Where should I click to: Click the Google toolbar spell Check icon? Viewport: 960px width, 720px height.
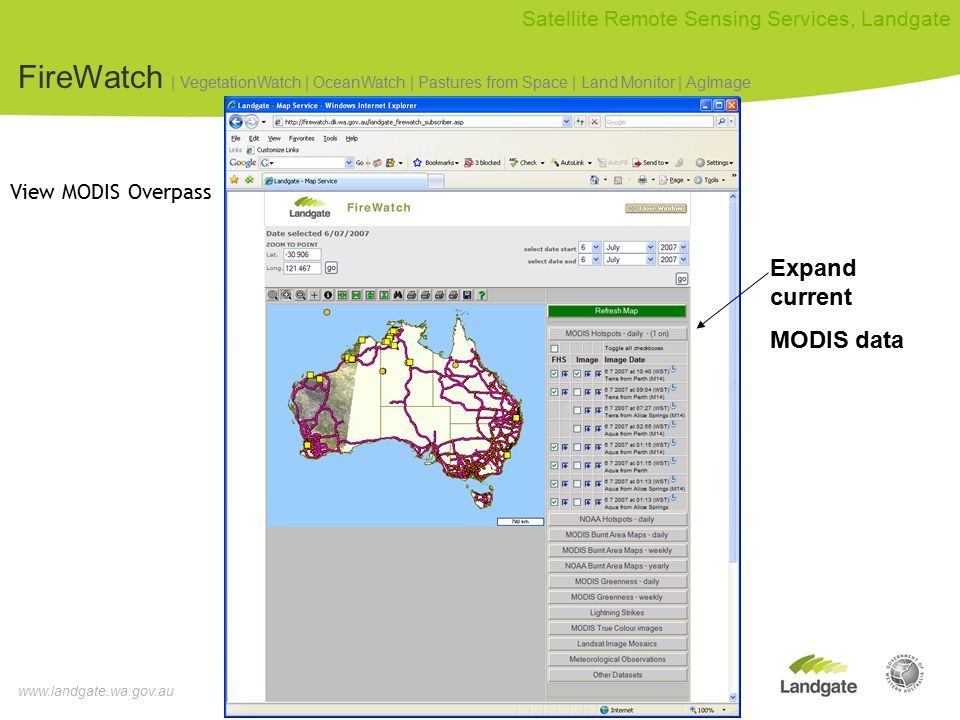click(x=514, y=163)
